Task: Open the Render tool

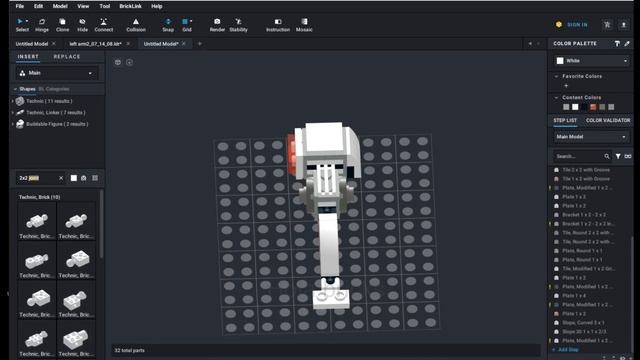Action: click(217, 25)
